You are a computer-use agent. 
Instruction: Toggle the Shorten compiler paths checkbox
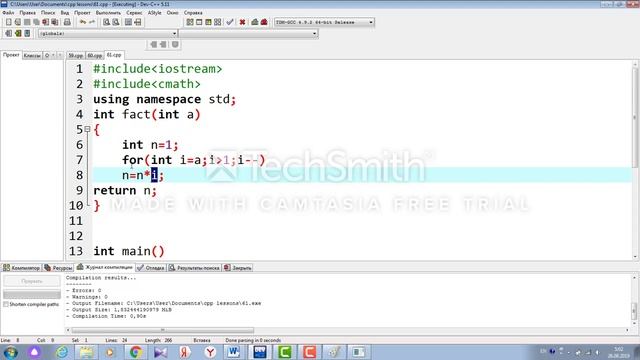click(x=6, y=304)
